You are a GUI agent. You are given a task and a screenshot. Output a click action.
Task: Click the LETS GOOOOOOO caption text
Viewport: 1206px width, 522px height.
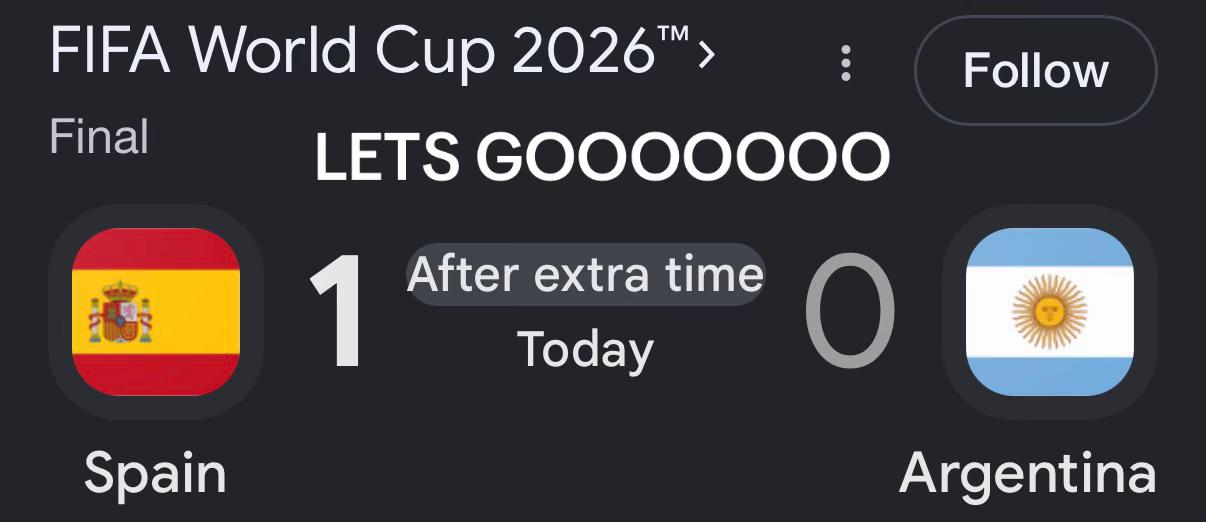[602, 157]
